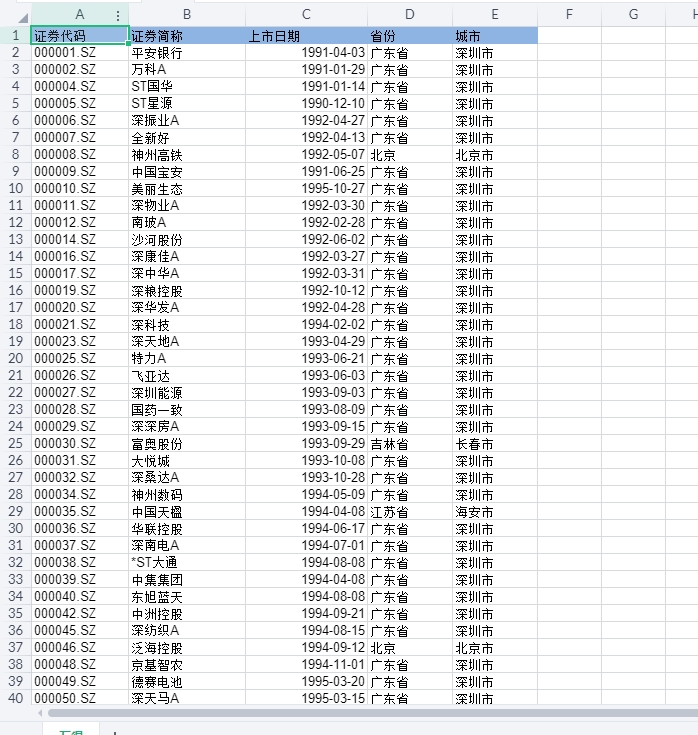Select cell 东旭蓝天
Viewport: 698px width, 735px height.
click(x=187, y=596)
